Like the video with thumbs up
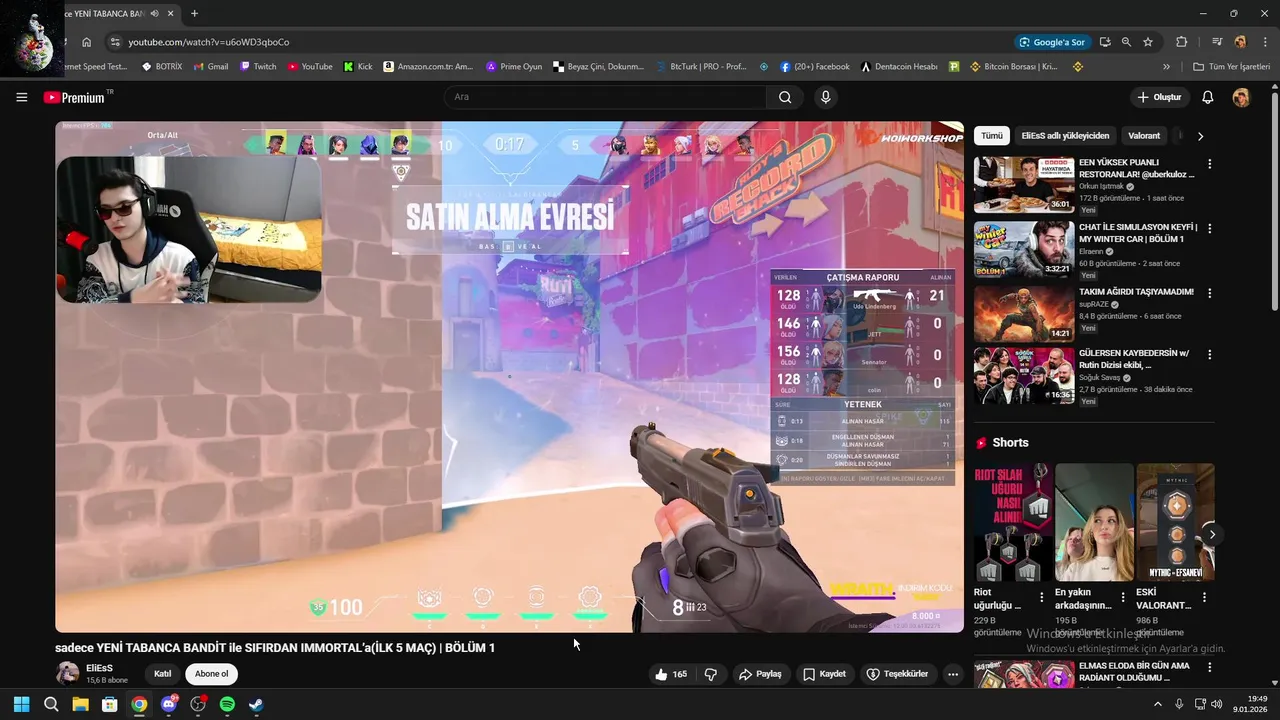 (x=670, y=674)
